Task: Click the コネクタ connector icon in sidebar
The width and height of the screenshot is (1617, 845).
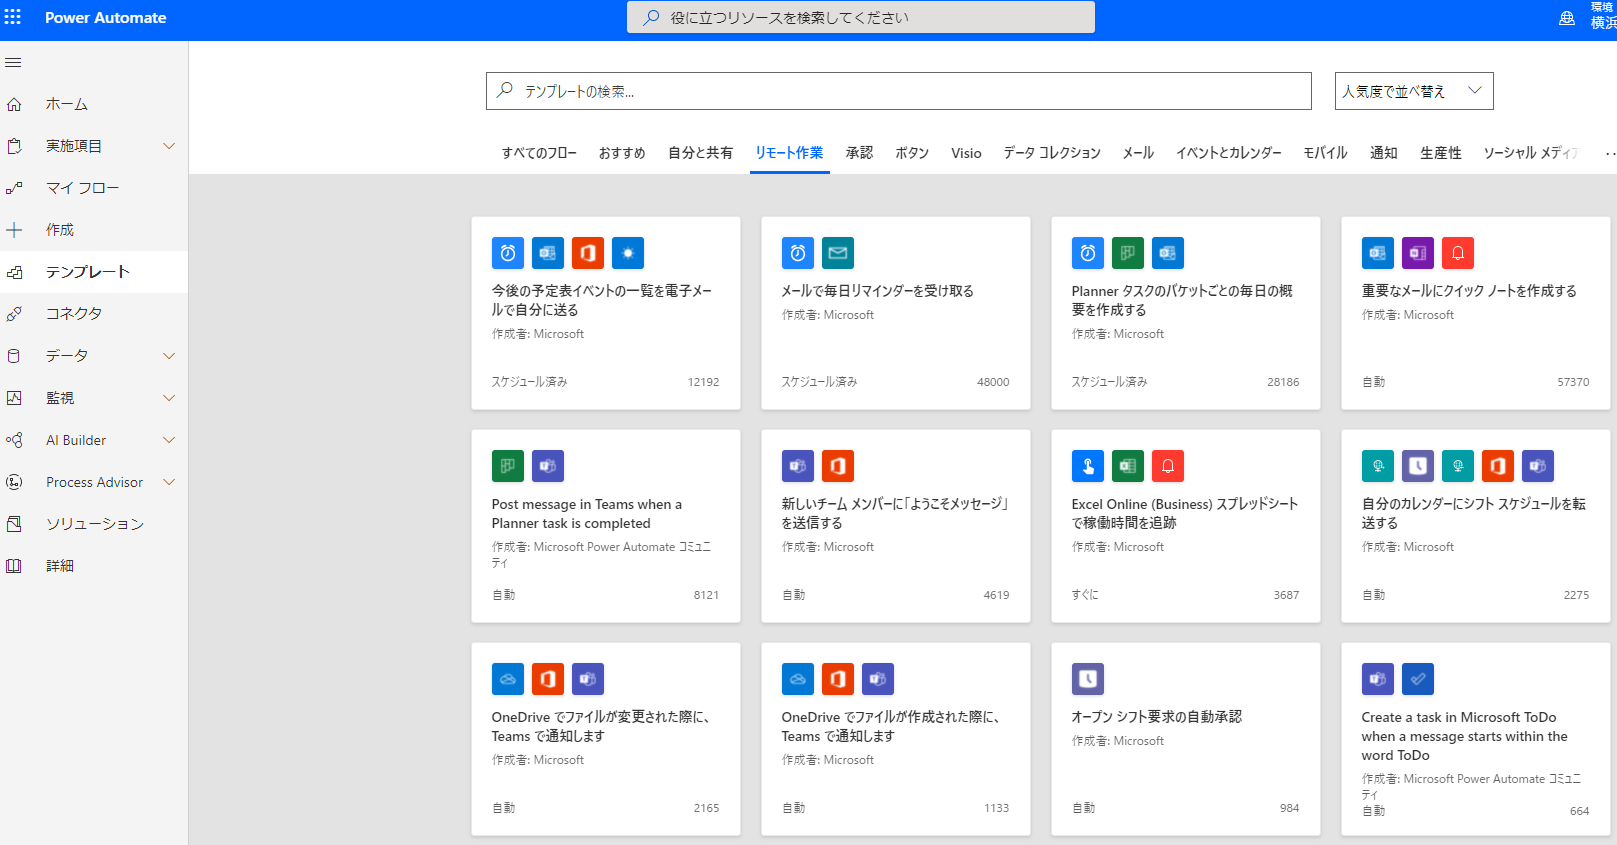Action: (14, 314)
